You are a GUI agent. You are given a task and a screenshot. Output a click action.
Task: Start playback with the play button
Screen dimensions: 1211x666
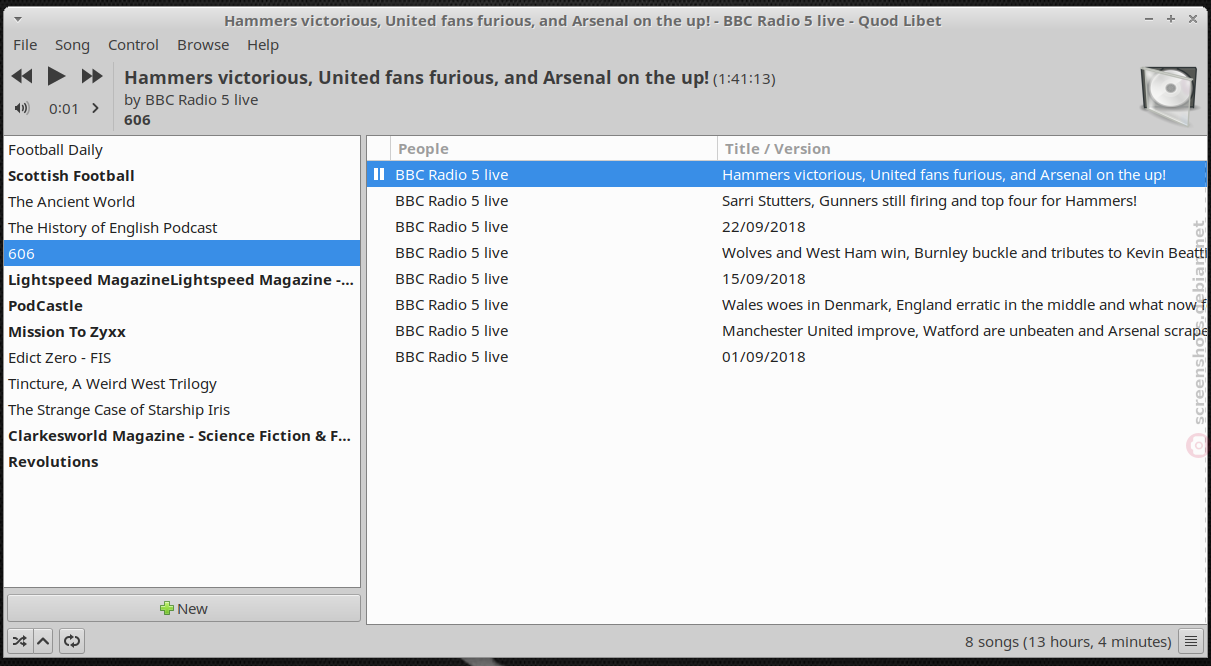coord(57,76)
